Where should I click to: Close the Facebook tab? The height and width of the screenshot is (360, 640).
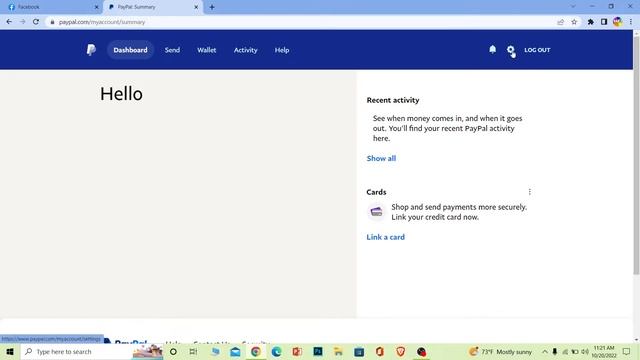(96, 7)
